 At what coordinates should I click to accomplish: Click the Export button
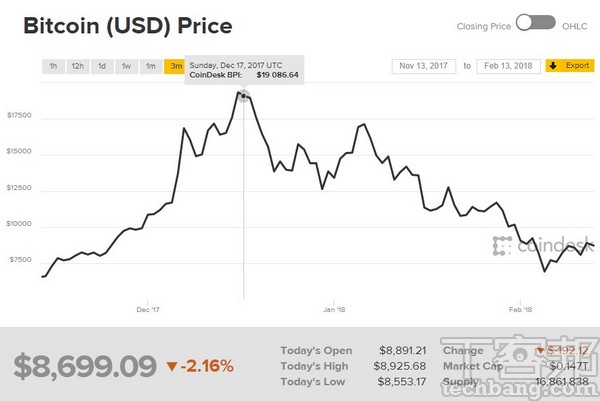coord(568,66)
